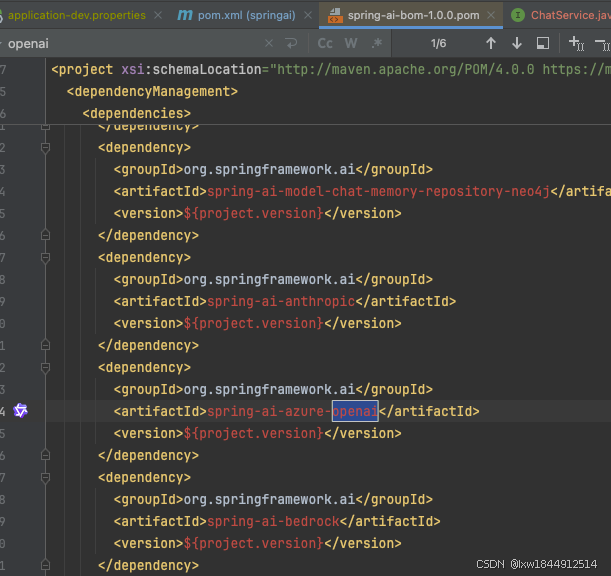Click ${project.version} in the bedrock dependency
This screenshot has height=576, width=611.
pos(254,543)
